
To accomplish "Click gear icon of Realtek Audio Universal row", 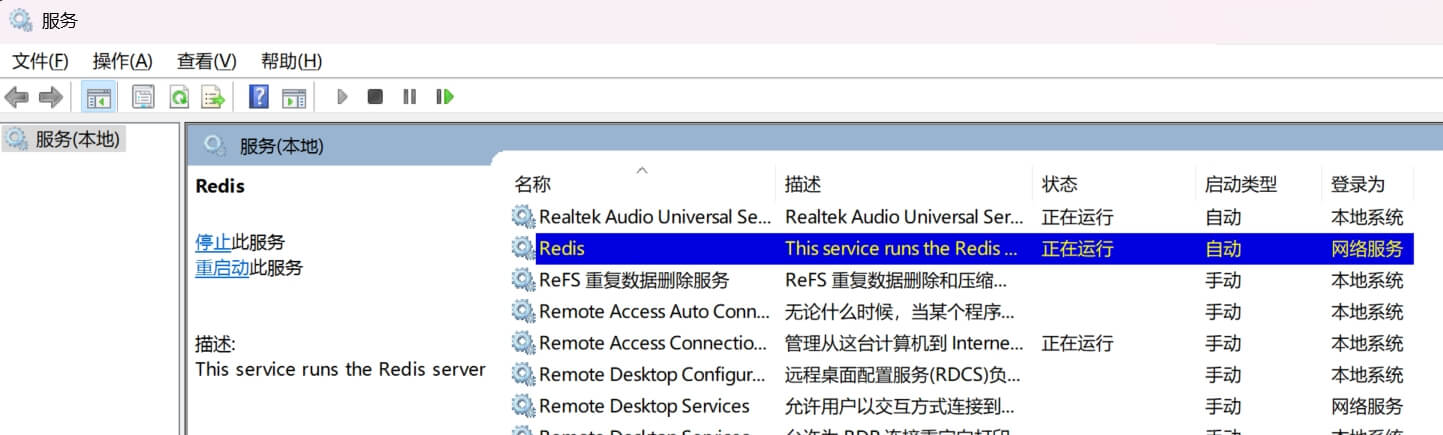I will pos(523,216).
